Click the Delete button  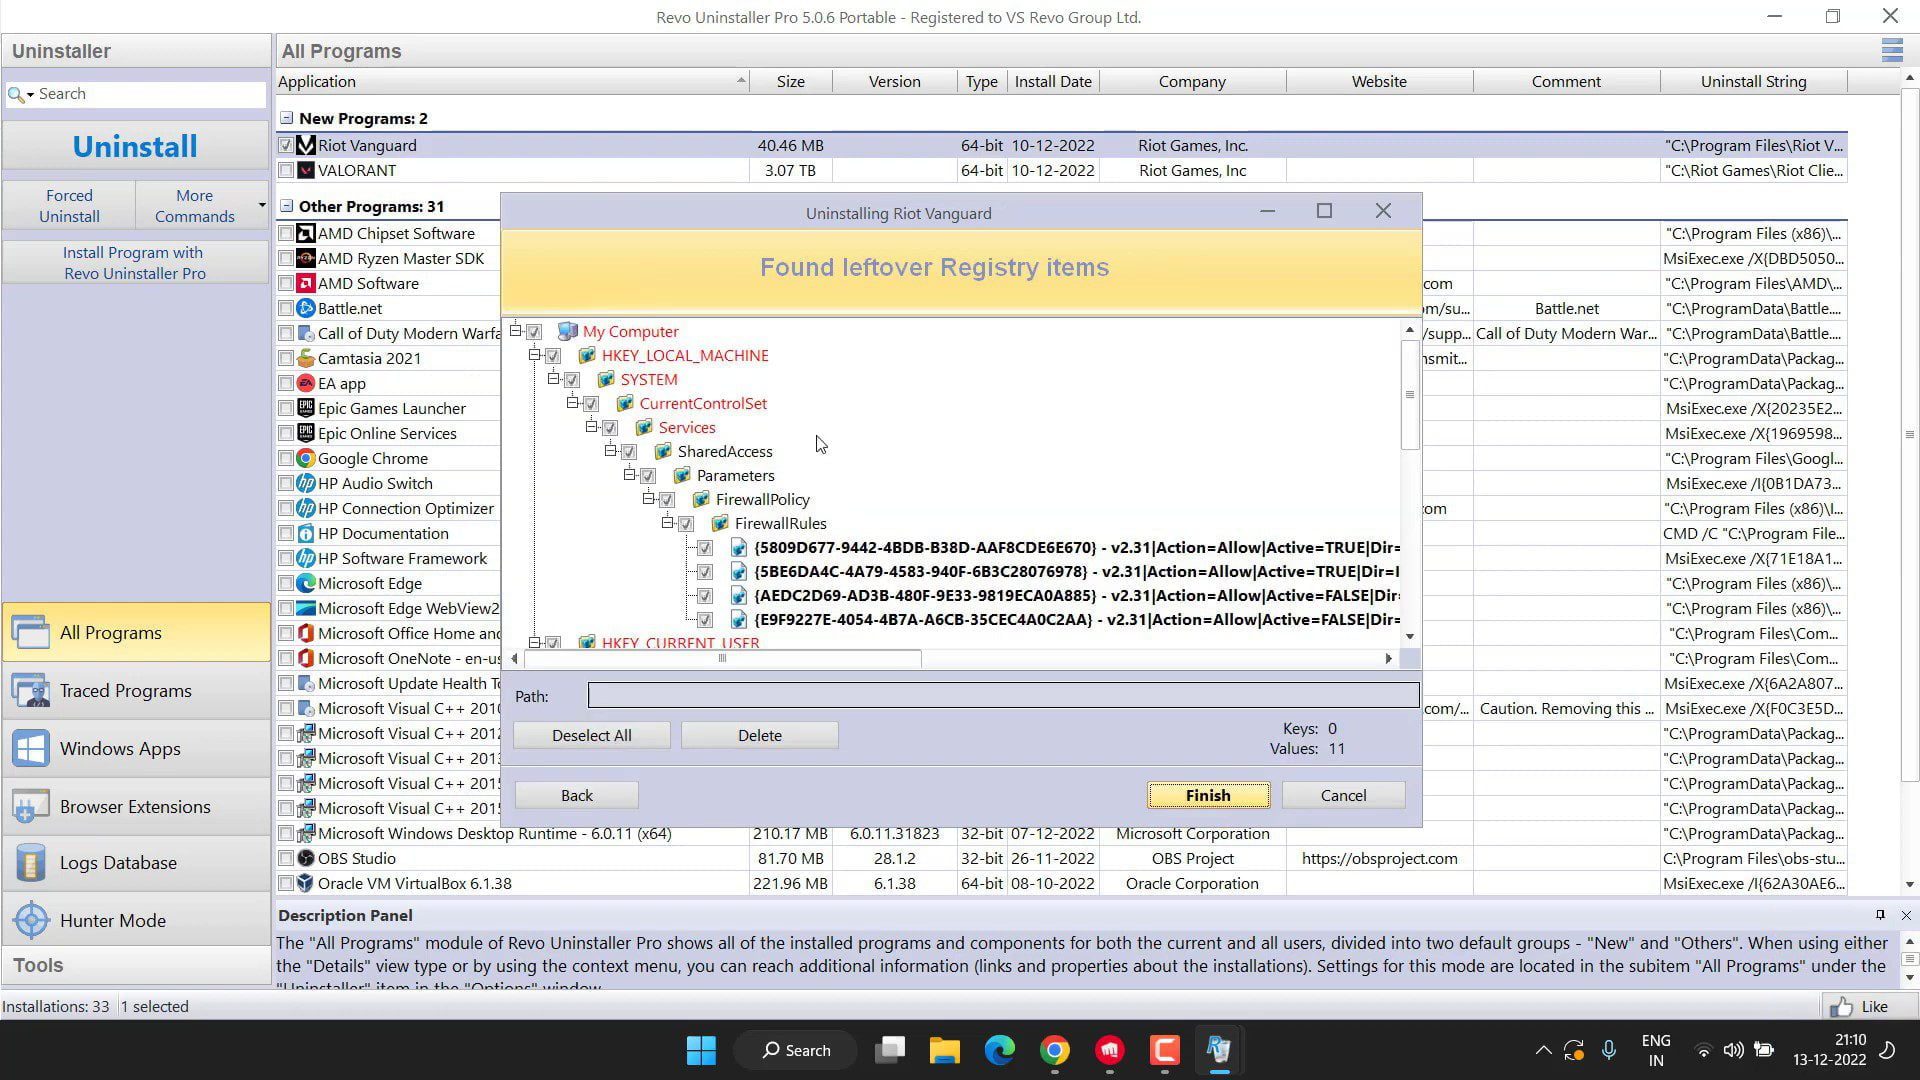(x=760, y=736)
